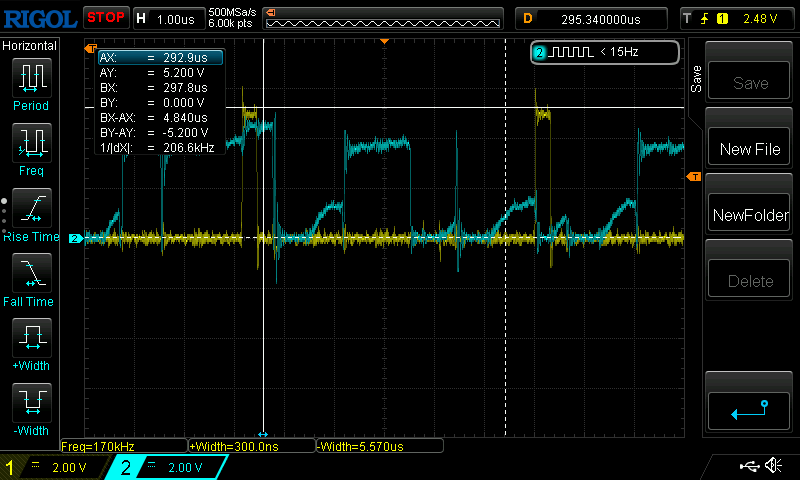Image resolution: width=800 pixels, height=480 pixels.
Task: Click the channel 2 ground level marker
Action: pos(76,238)
